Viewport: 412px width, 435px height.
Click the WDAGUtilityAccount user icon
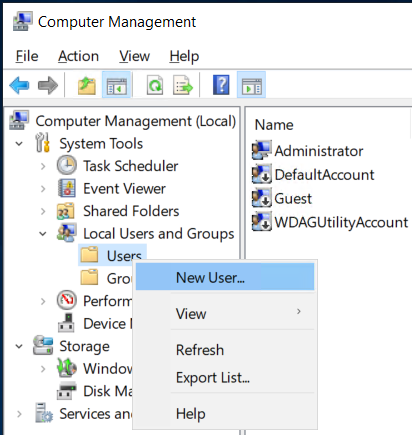[262, 221]
